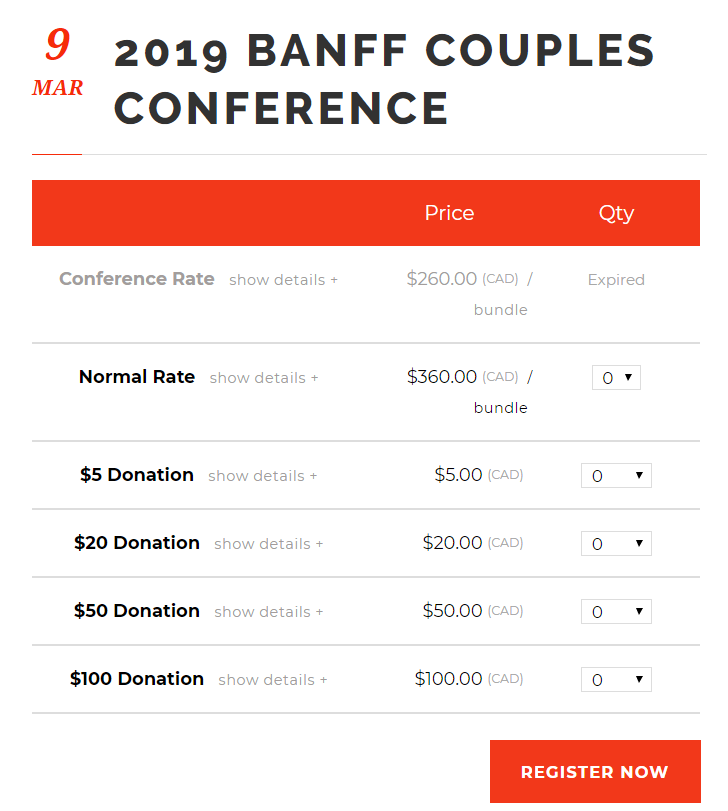The height and width of the screenshot is (811, 728).
Task: Open the Normal Rate quantity dropdown
Action: click(x=616, y=378)
